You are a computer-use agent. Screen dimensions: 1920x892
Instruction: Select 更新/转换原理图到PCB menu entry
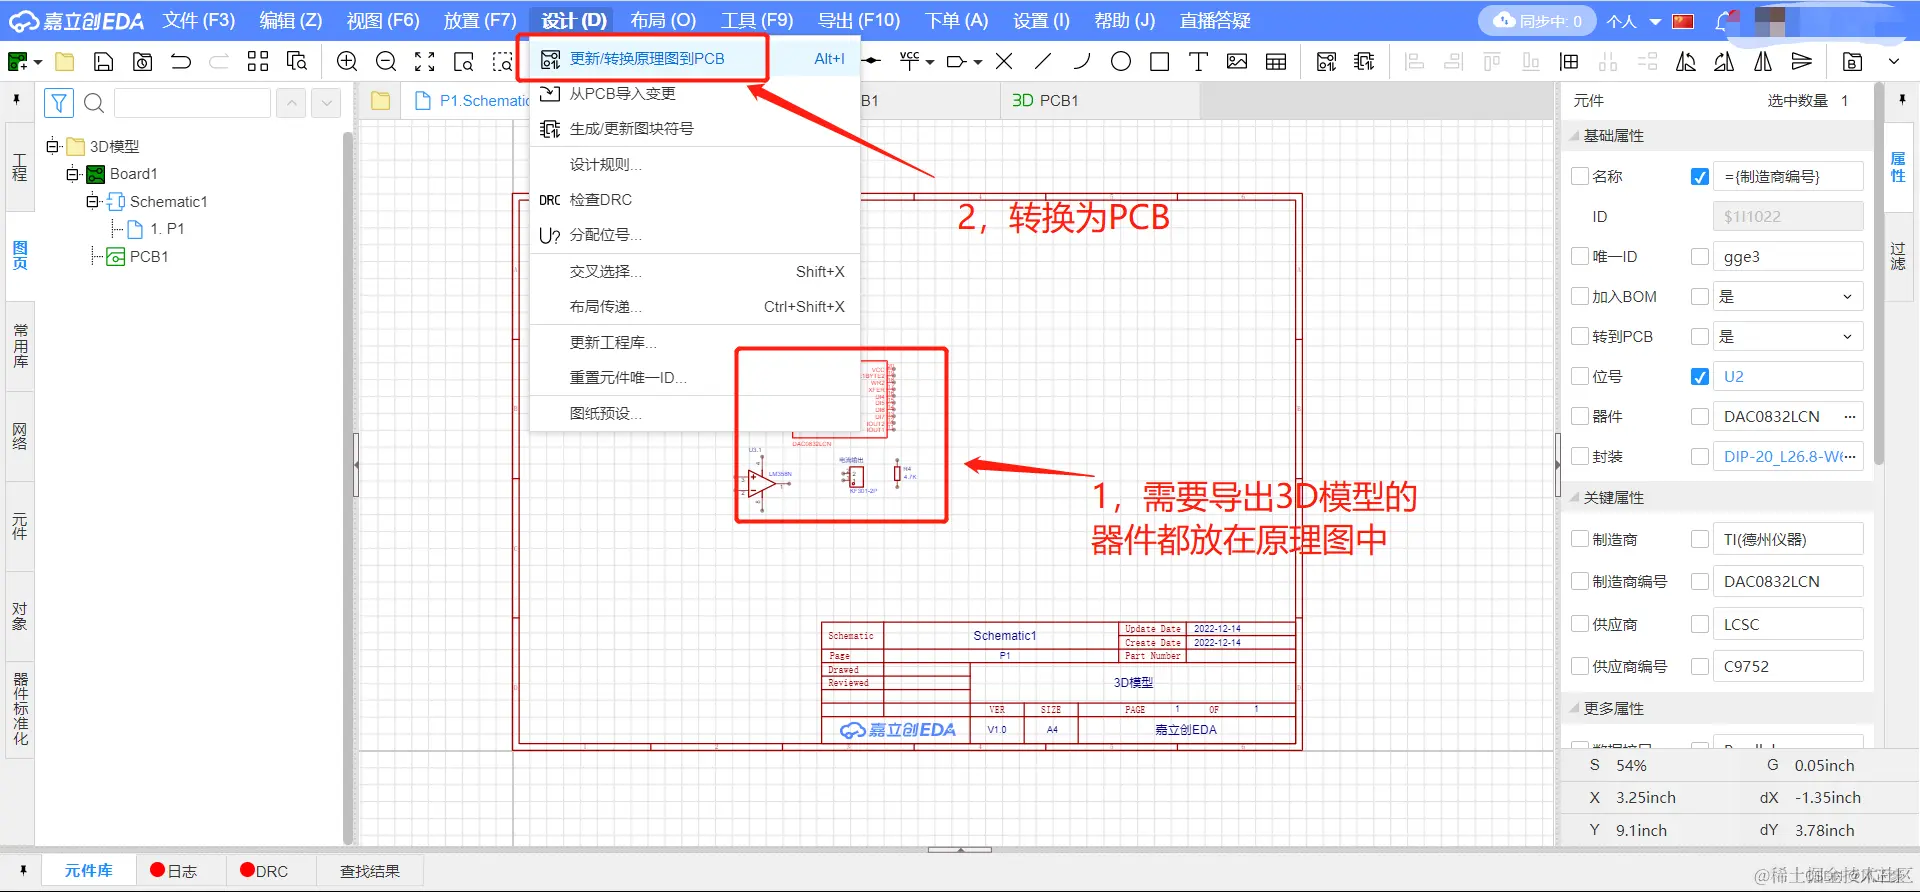tap(694, 58)
